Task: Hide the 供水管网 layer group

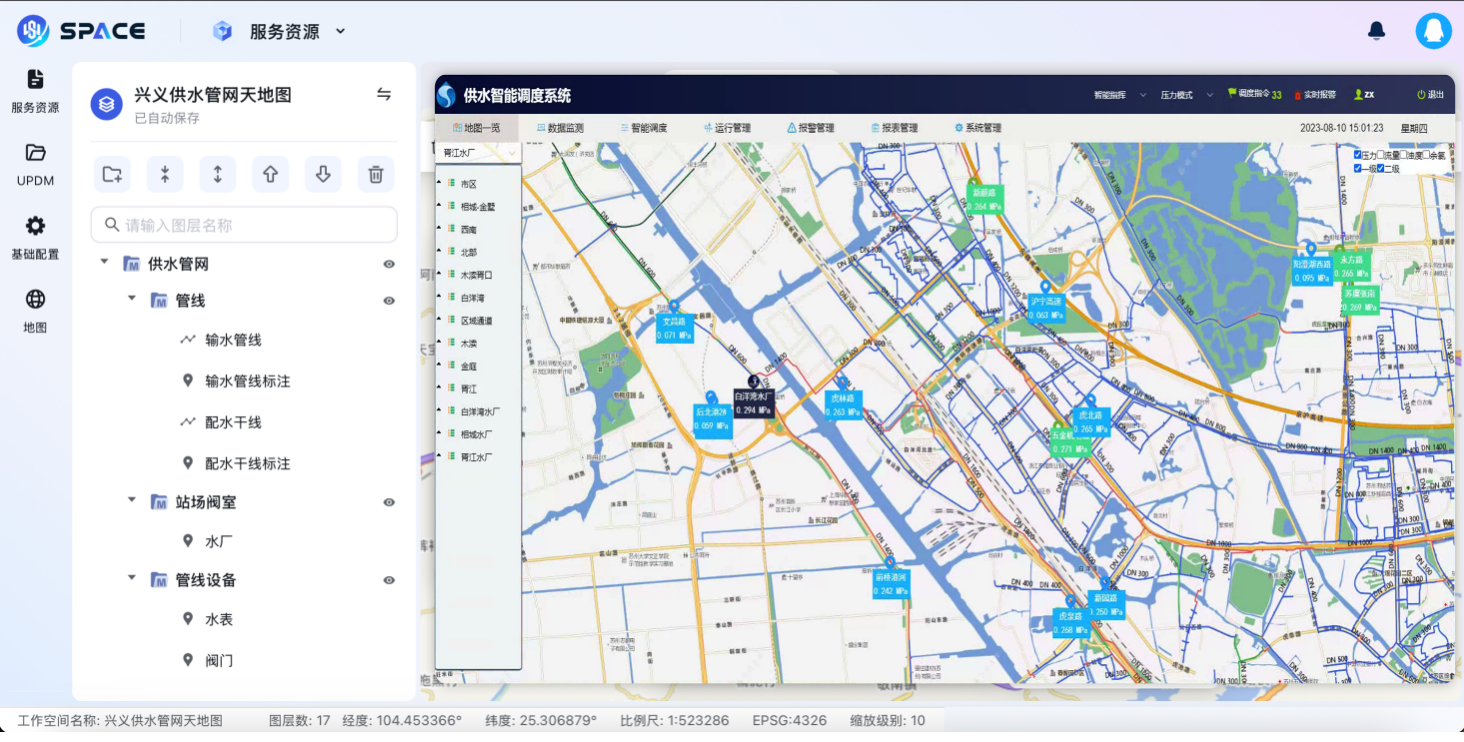Action: coord(389,264)
